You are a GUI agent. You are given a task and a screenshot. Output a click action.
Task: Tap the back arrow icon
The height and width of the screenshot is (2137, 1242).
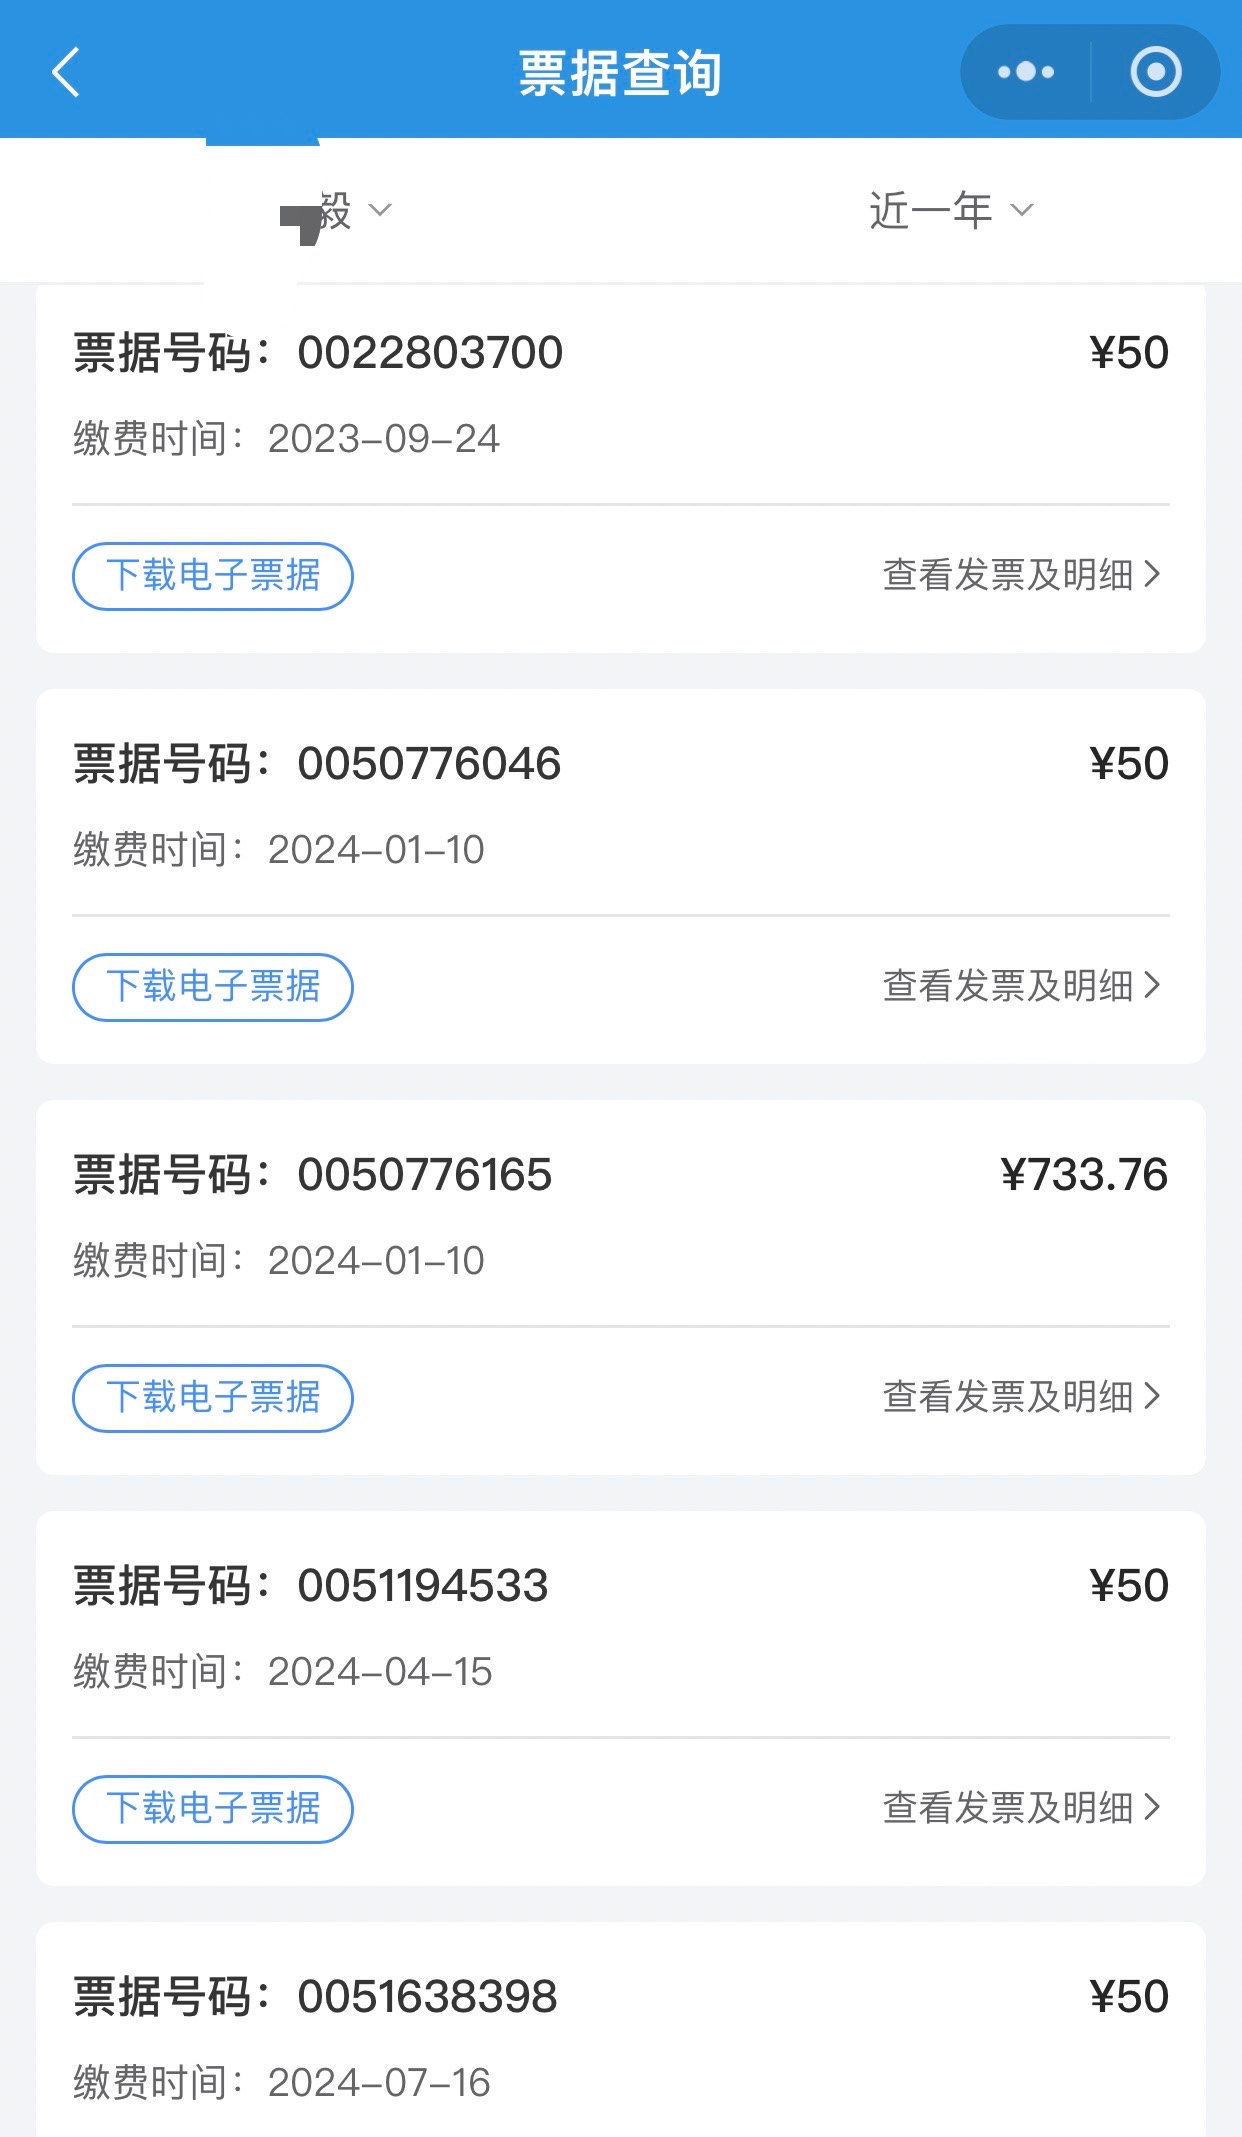(x=66, y=73)
